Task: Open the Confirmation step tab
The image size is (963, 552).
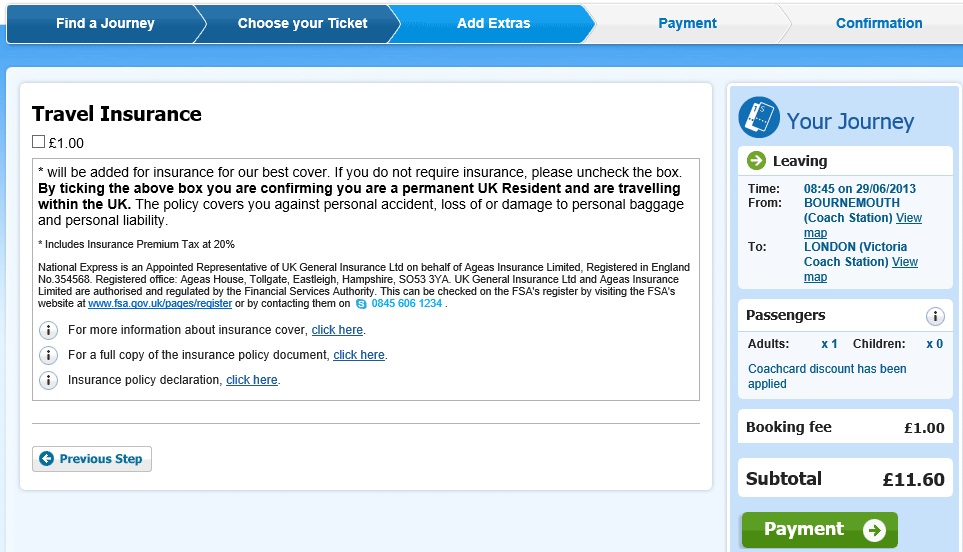Action: point(878,23)
